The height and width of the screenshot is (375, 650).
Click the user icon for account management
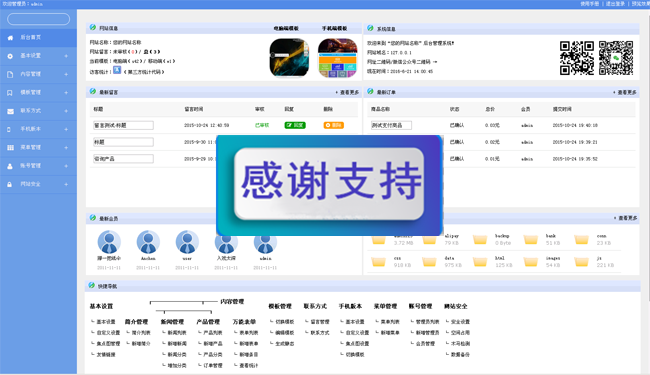[x=10, y=166]
